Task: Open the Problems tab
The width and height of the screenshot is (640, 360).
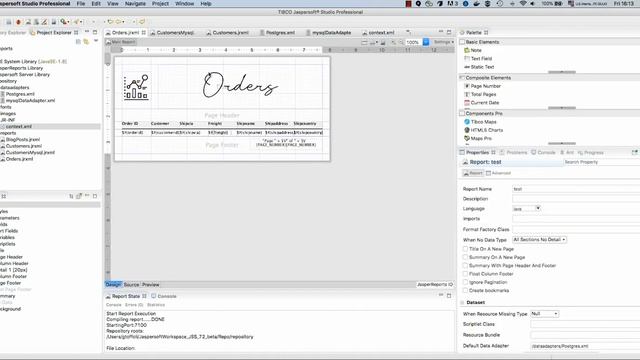Action: pyautogui.click(x=513, y=152)
